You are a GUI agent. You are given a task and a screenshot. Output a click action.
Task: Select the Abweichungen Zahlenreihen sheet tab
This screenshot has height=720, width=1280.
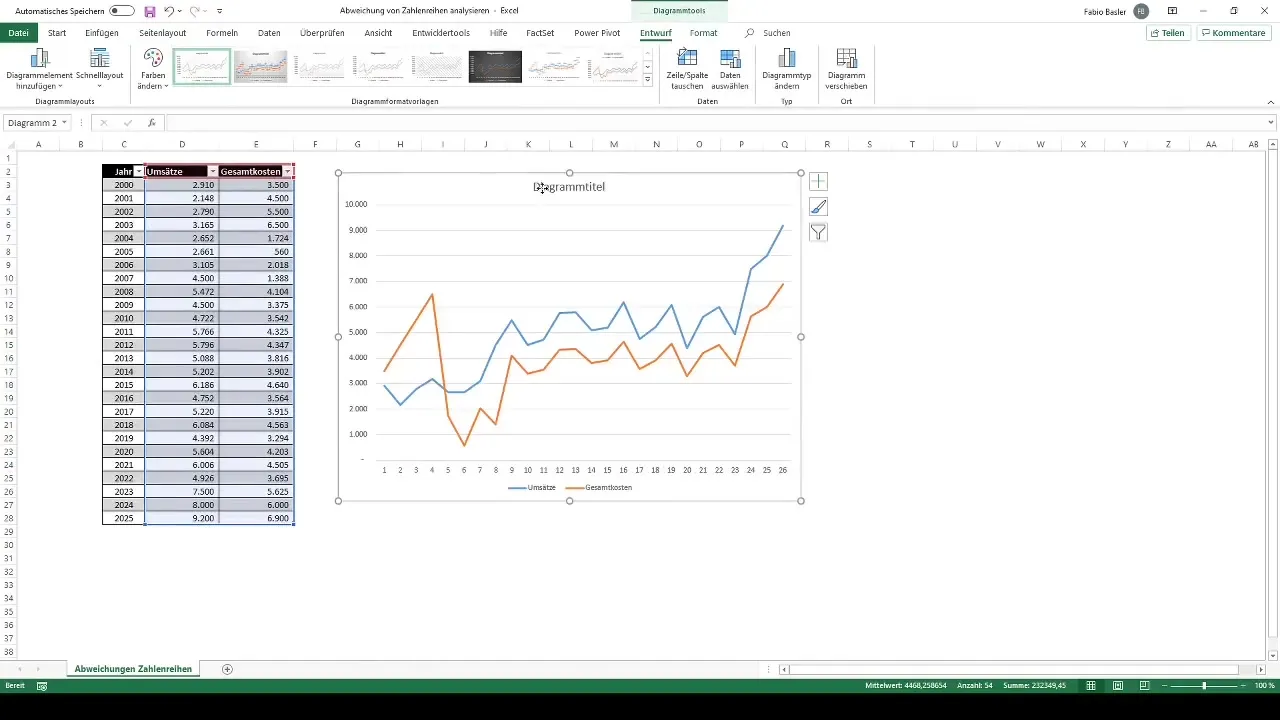133,669
